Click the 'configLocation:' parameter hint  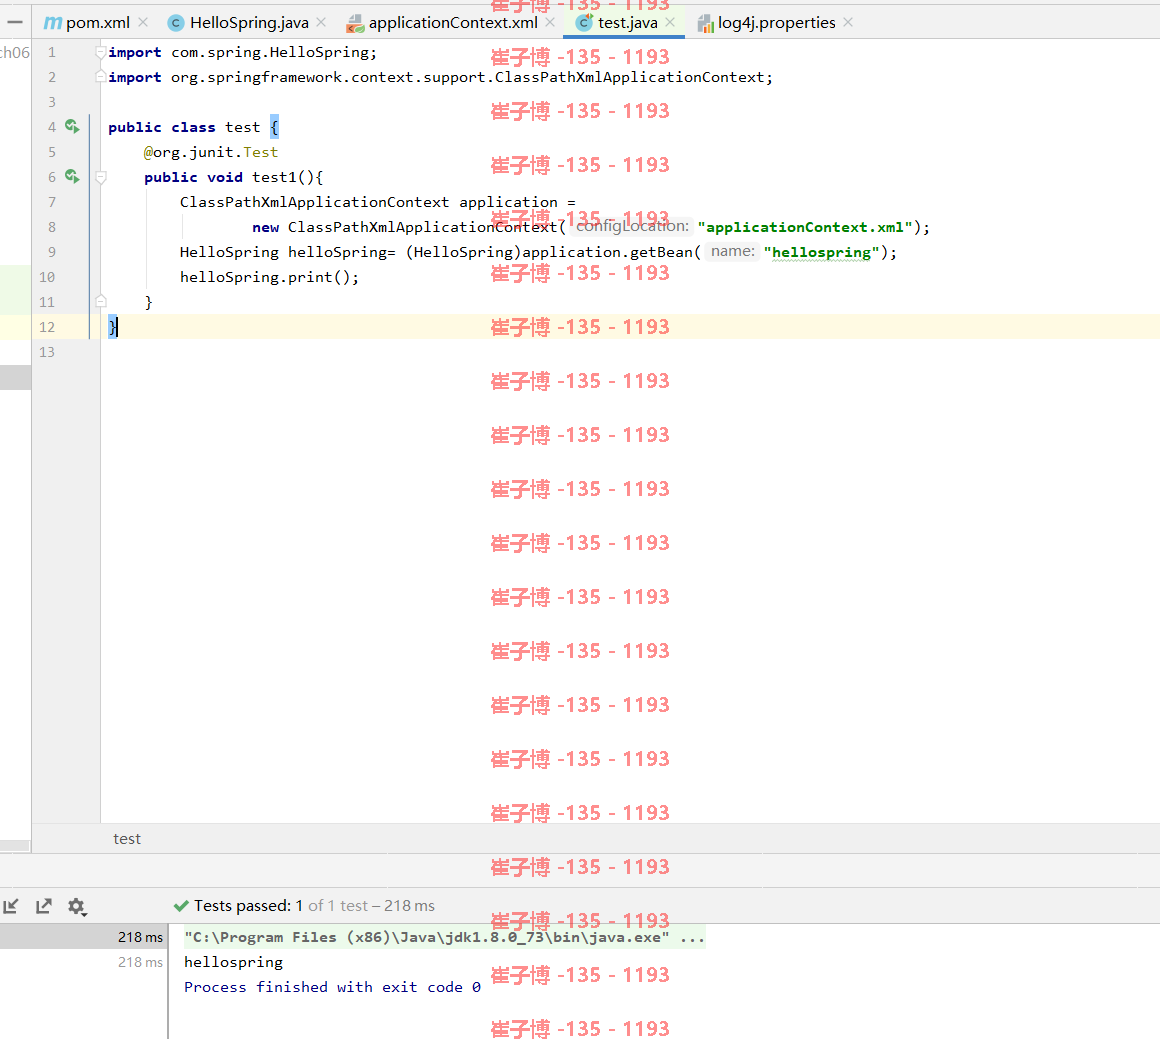632,226
